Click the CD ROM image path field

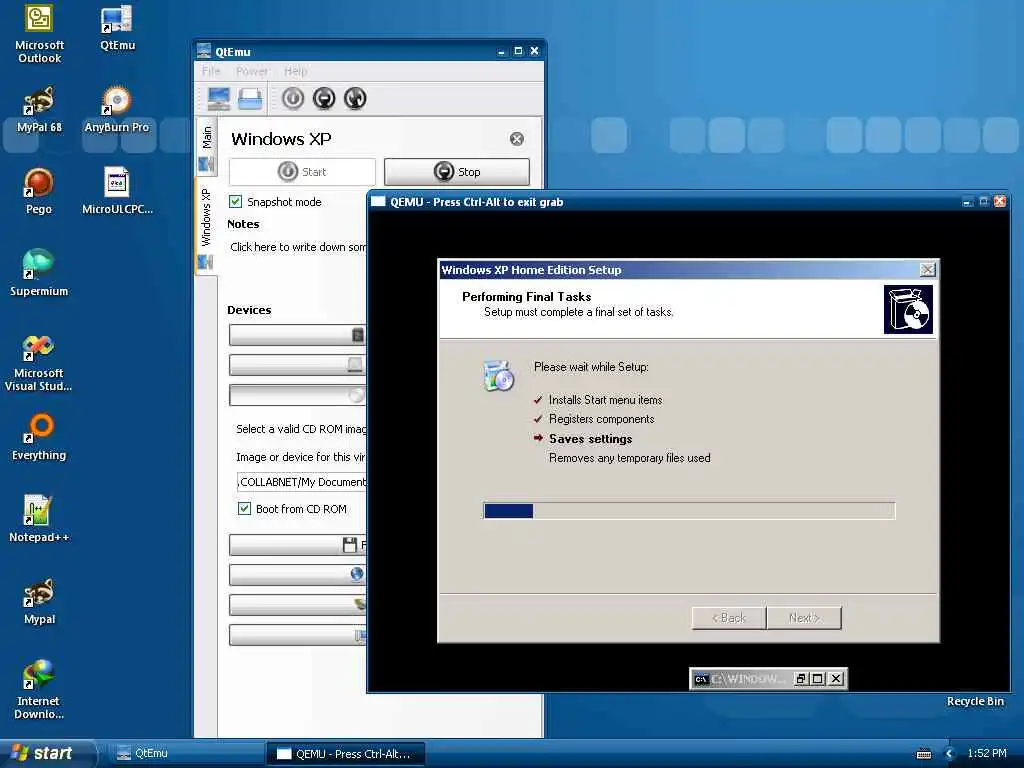point(302,482)
